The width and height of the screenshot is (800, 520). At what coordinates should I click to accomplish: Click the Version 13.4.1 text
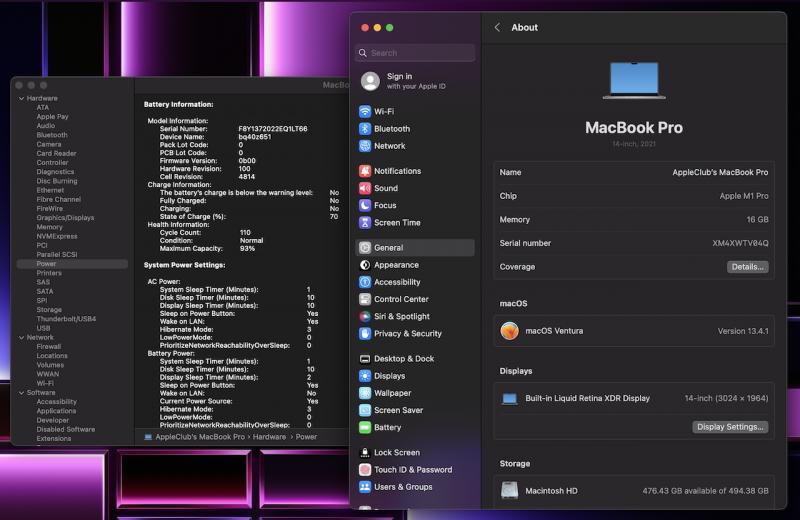click(743, 331)
